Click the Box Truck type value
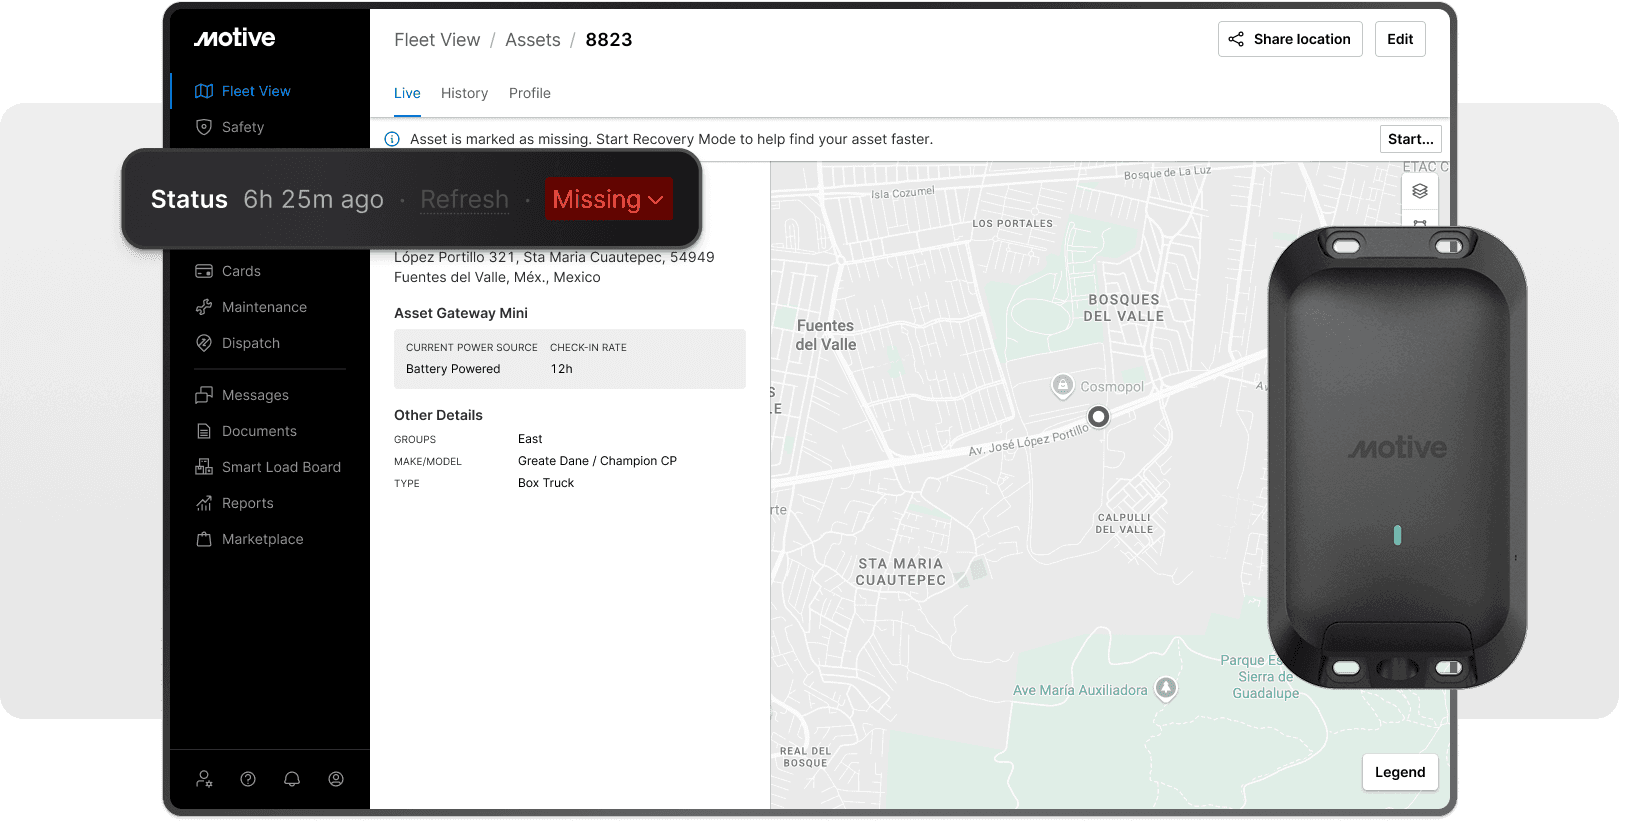 pos(546,483)
